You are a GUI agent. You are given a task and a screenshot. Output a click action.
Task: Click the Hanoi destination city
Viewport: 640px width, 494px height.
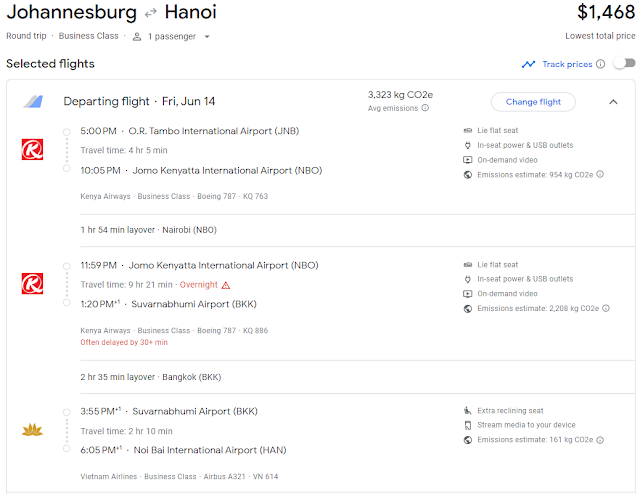[x=192, y=13]
